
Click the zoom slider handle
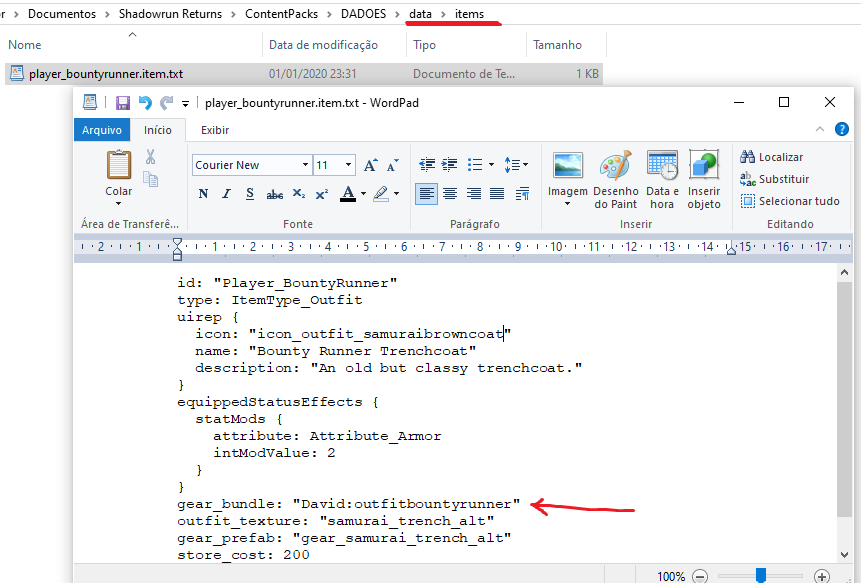761,575
